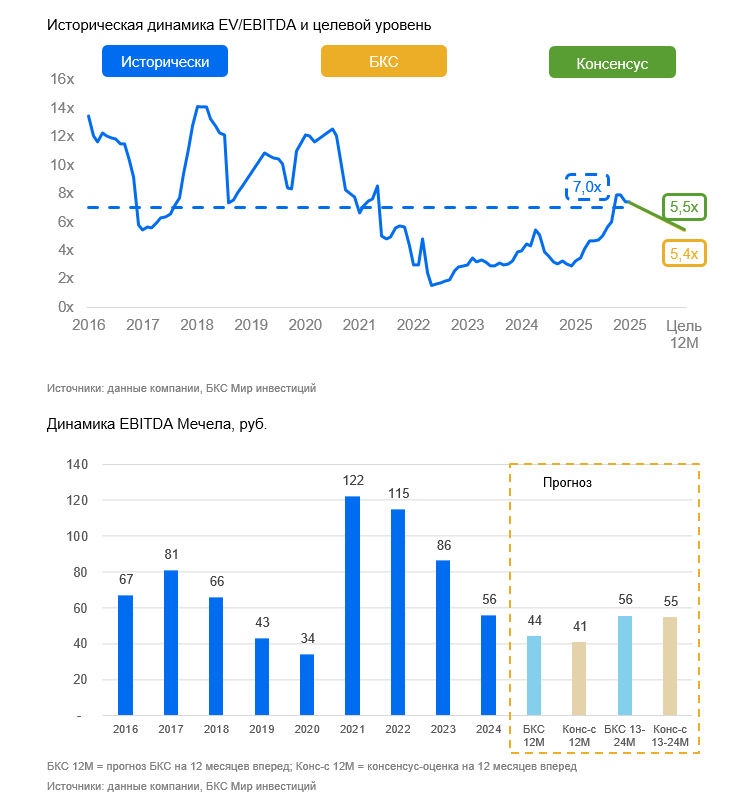The image size is (756, 811).
Task: Click the Прогноз label in the dashed box
Action: click(568, 482)
